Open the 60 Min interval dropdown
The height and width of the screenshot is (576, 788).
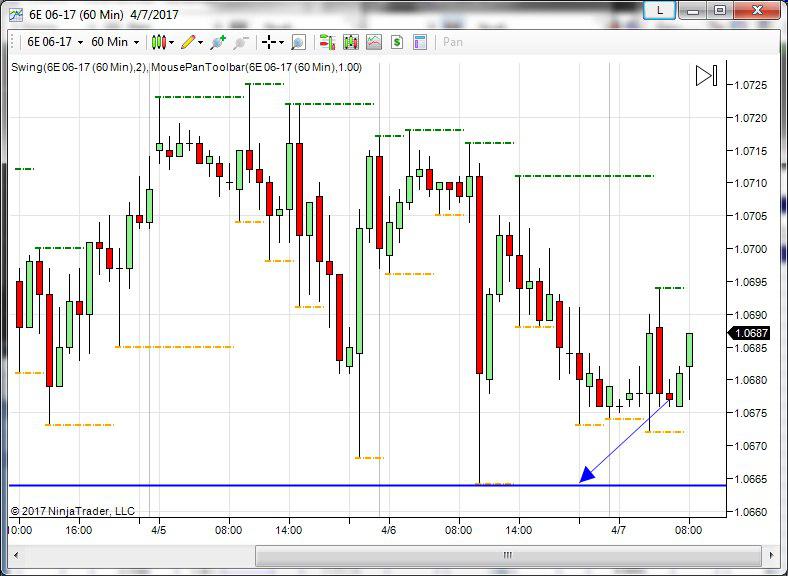click(115, 42)
